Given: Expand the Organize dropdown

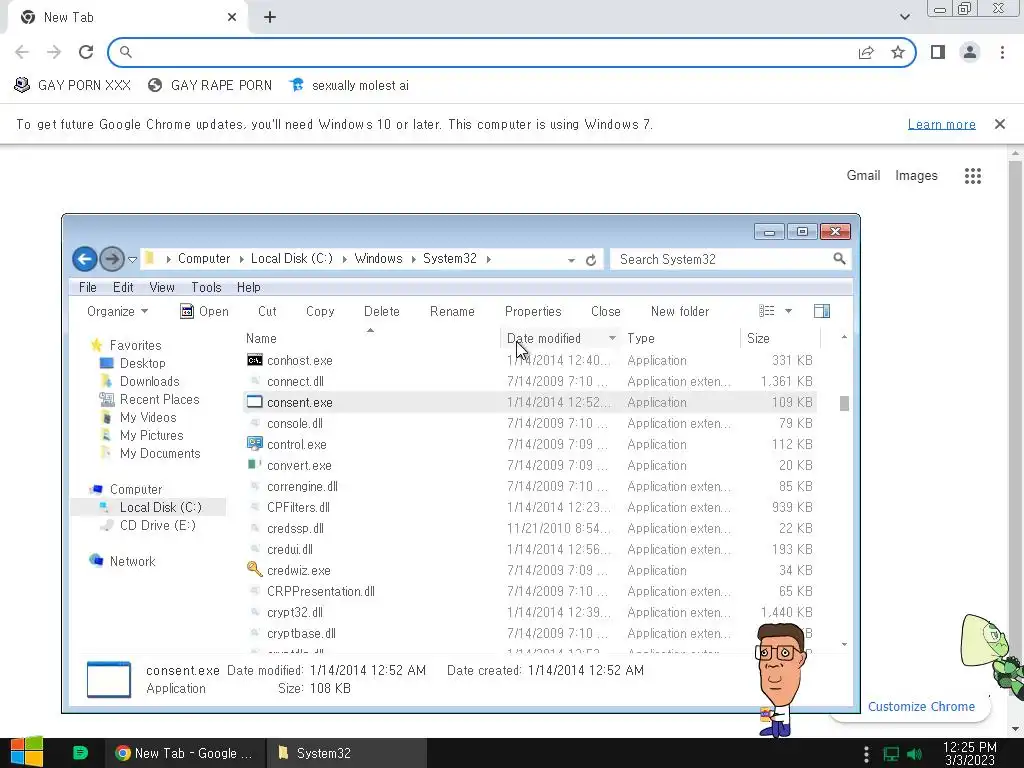Looking at the screenshot, I should point(118,312).
